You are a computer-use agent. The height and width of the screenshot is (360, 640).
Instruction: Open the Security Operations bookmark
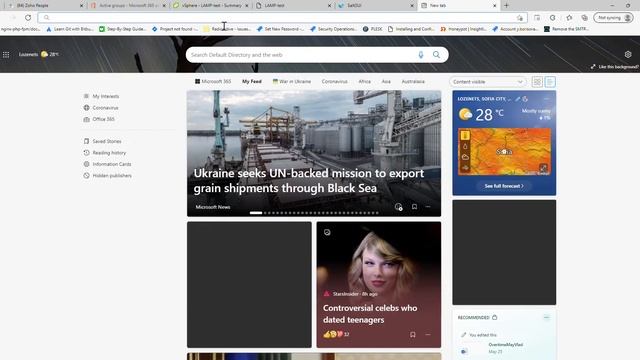[x=333, y=29]
